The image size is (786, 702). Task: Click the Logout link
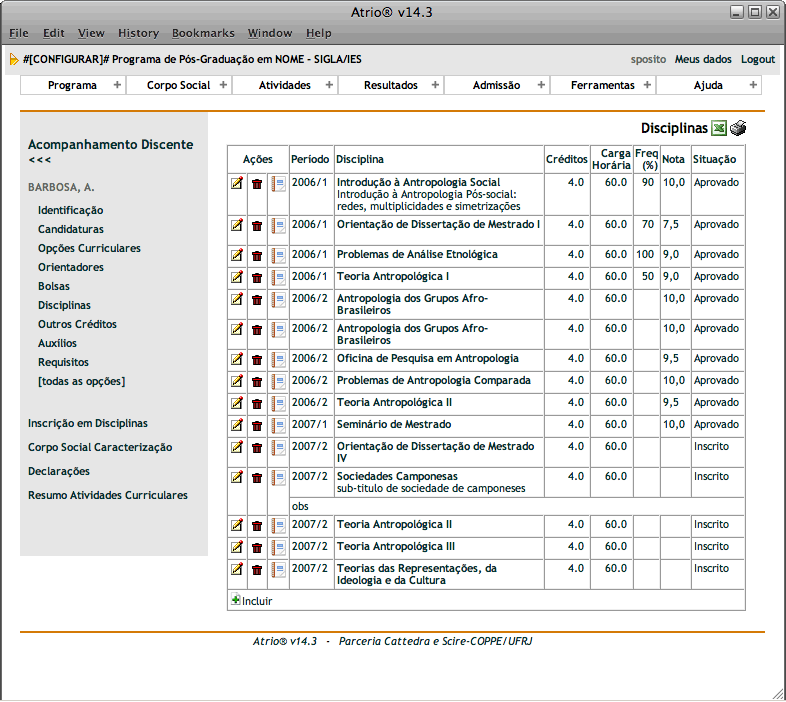pos(757,59)
